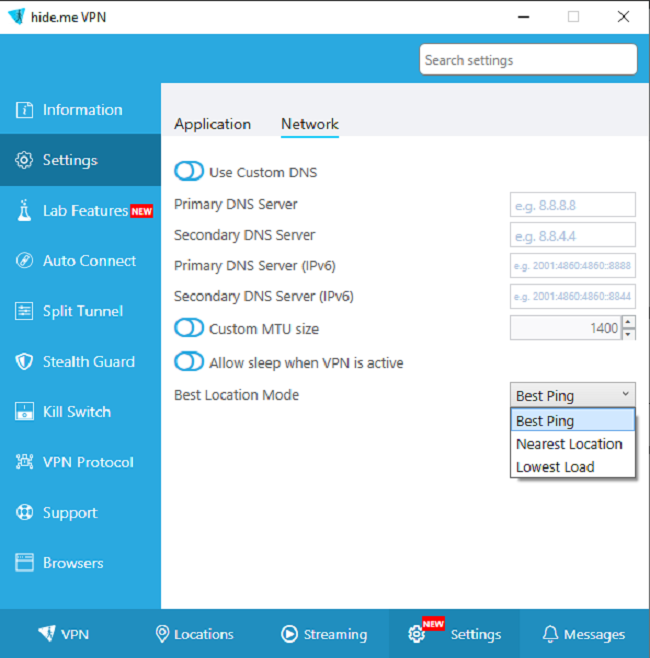
Task: Open Lab Features section label
Action: [86, 210]
